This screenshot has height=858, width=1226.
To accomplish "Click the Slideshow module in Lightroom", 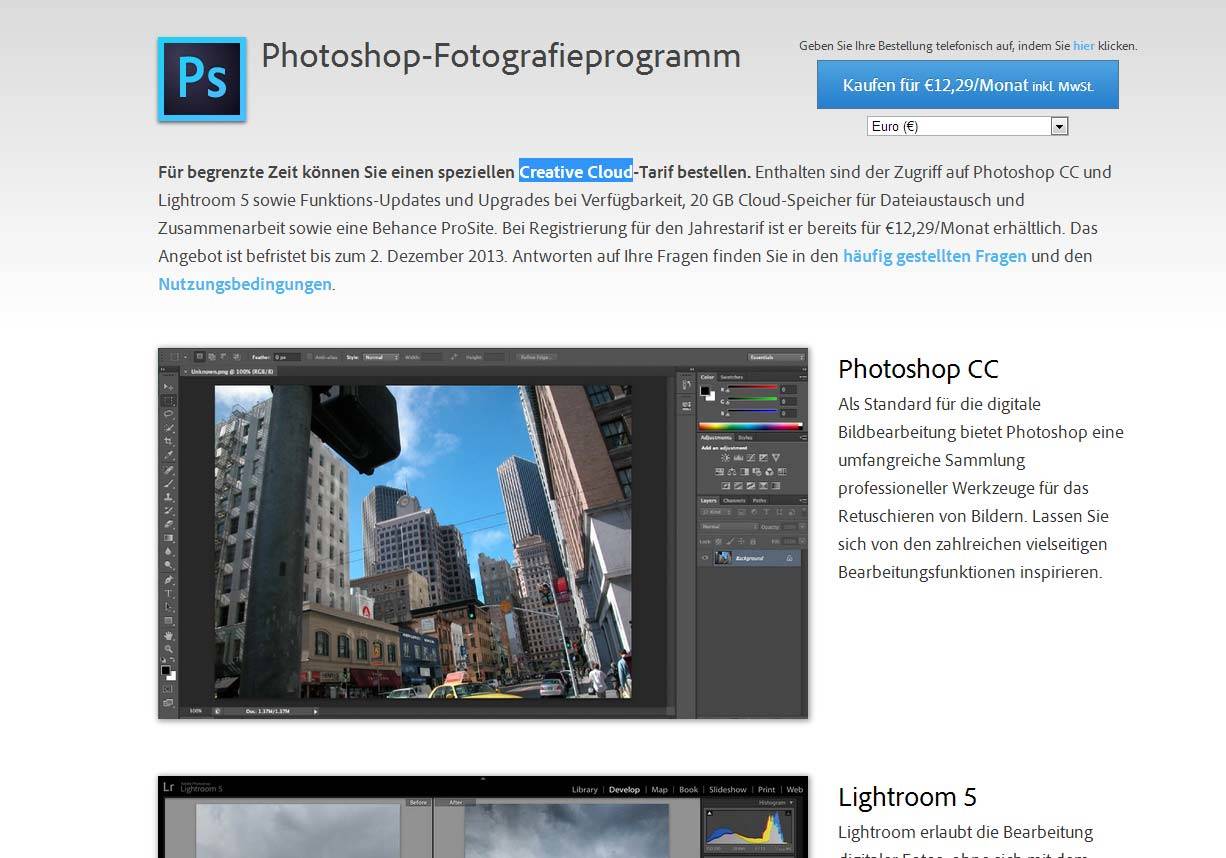I will [728, 790].
